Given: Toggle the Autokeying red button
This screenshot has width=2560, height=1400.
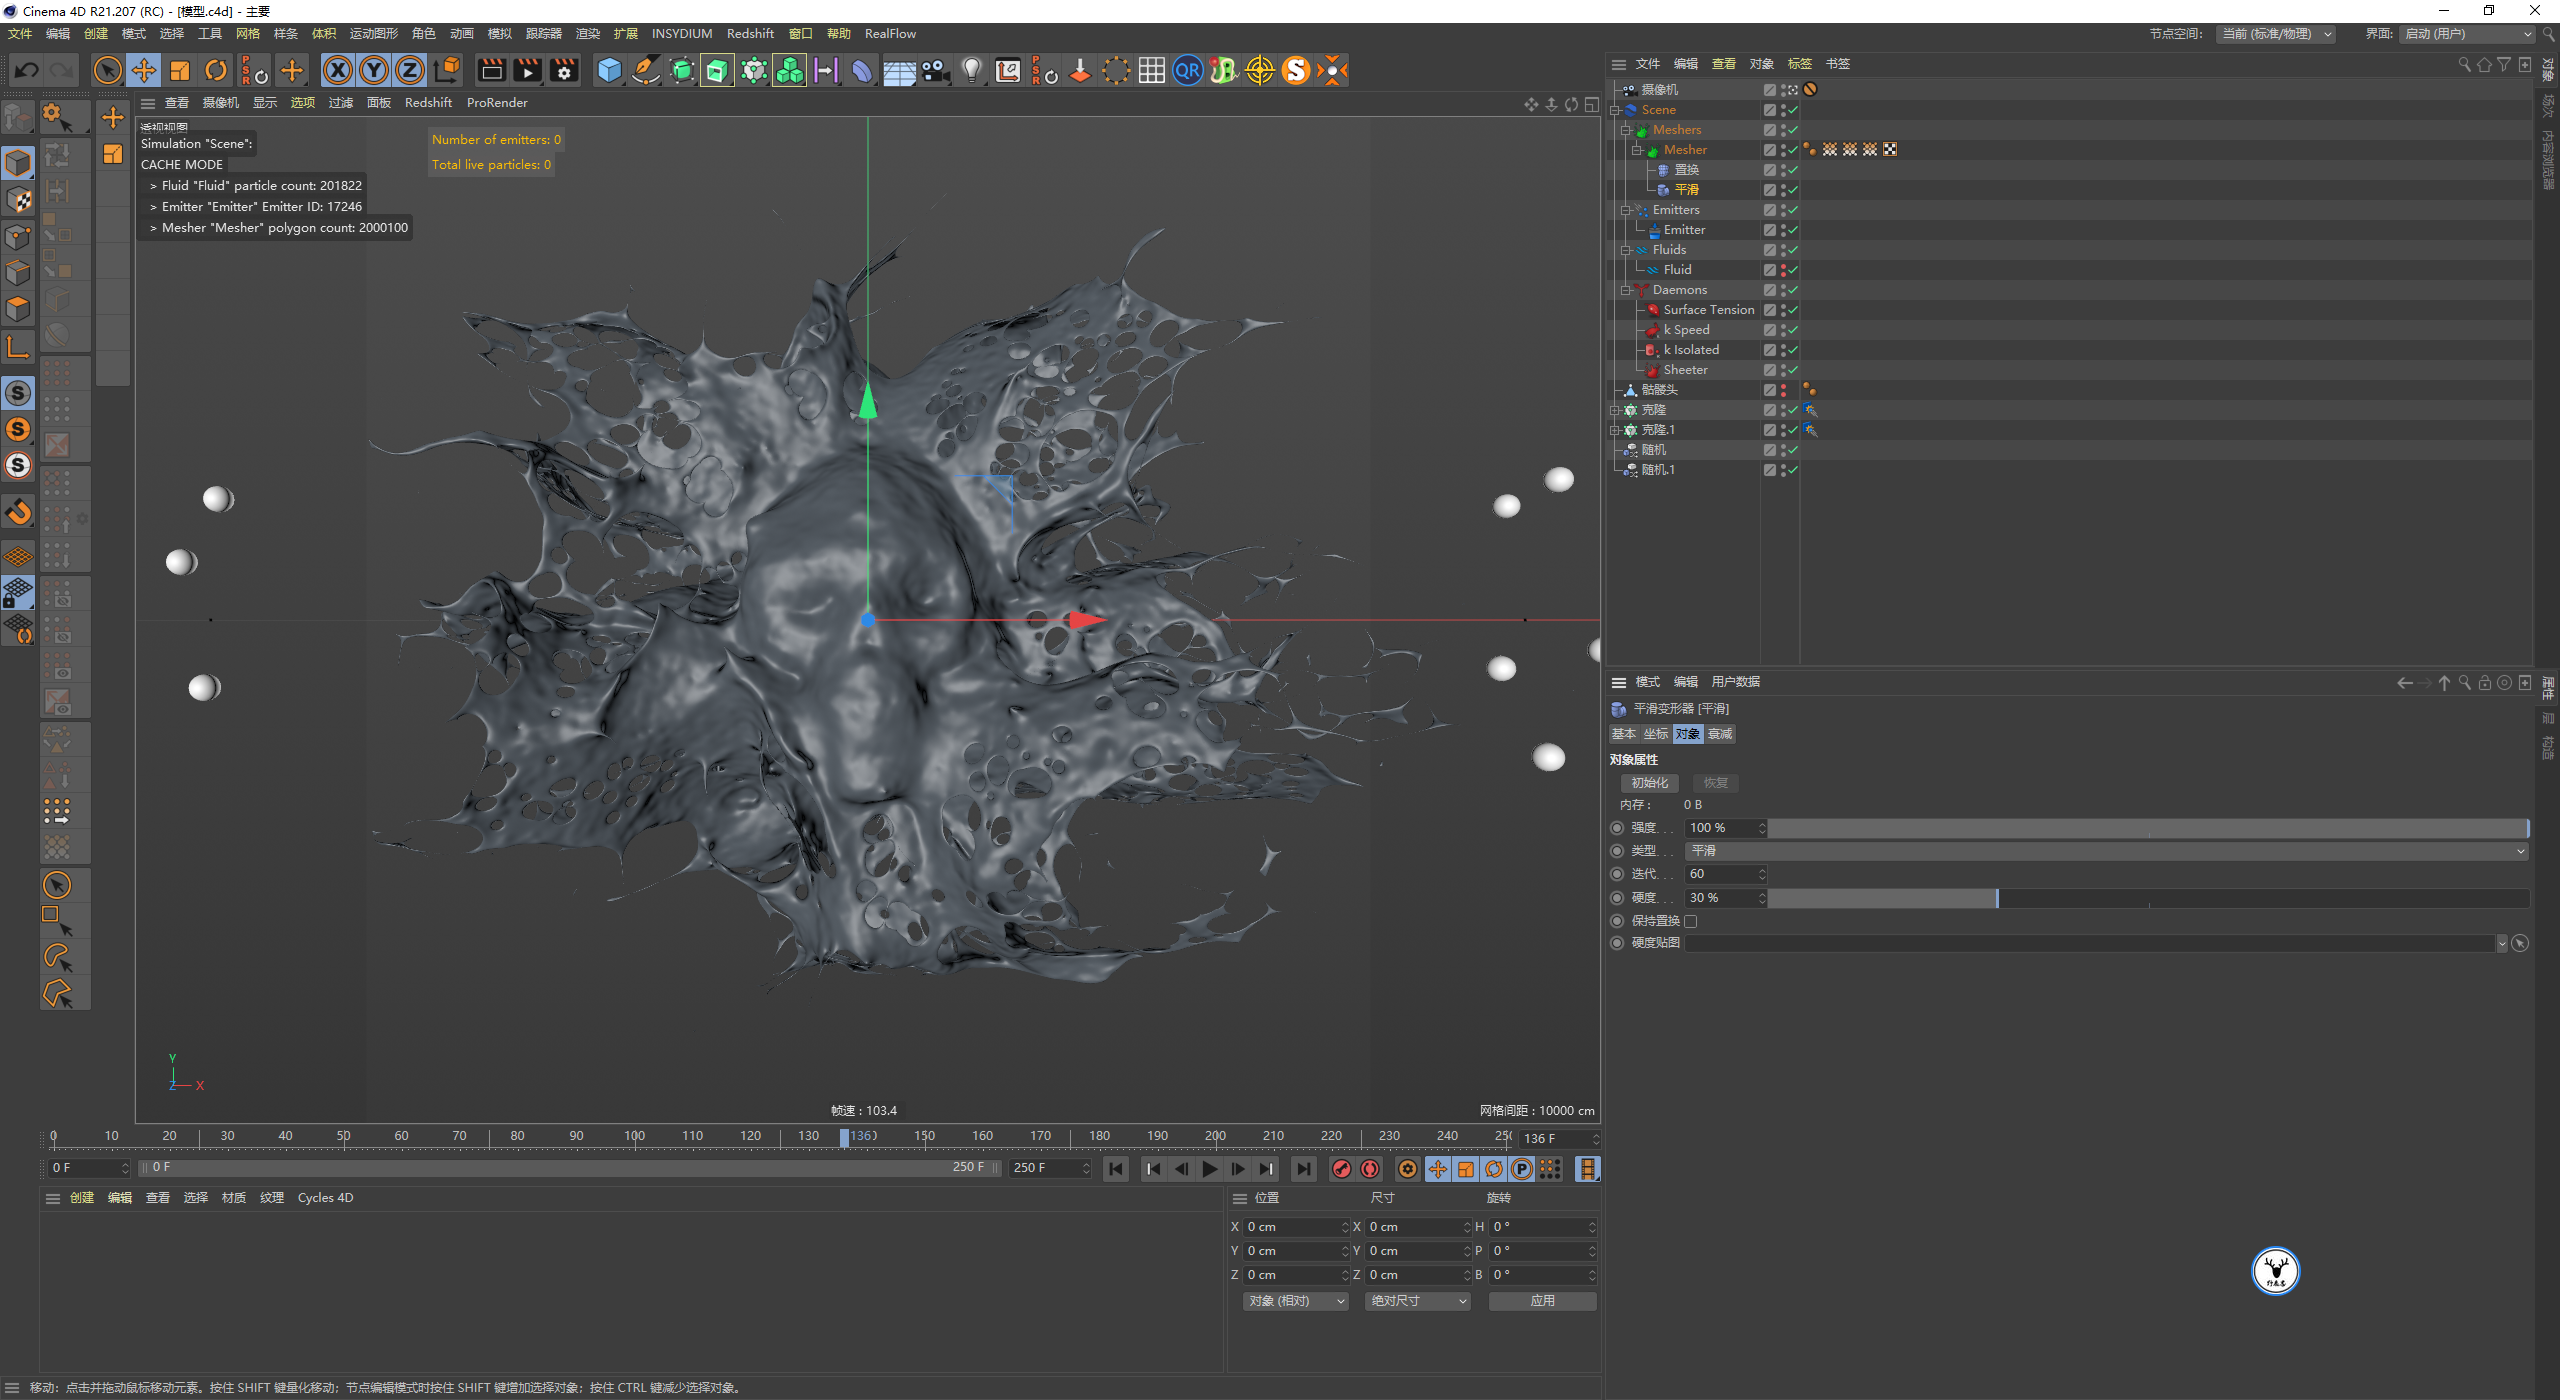Looking at the screenshot, I should pyautogui.click(x=1370, y=1169).
